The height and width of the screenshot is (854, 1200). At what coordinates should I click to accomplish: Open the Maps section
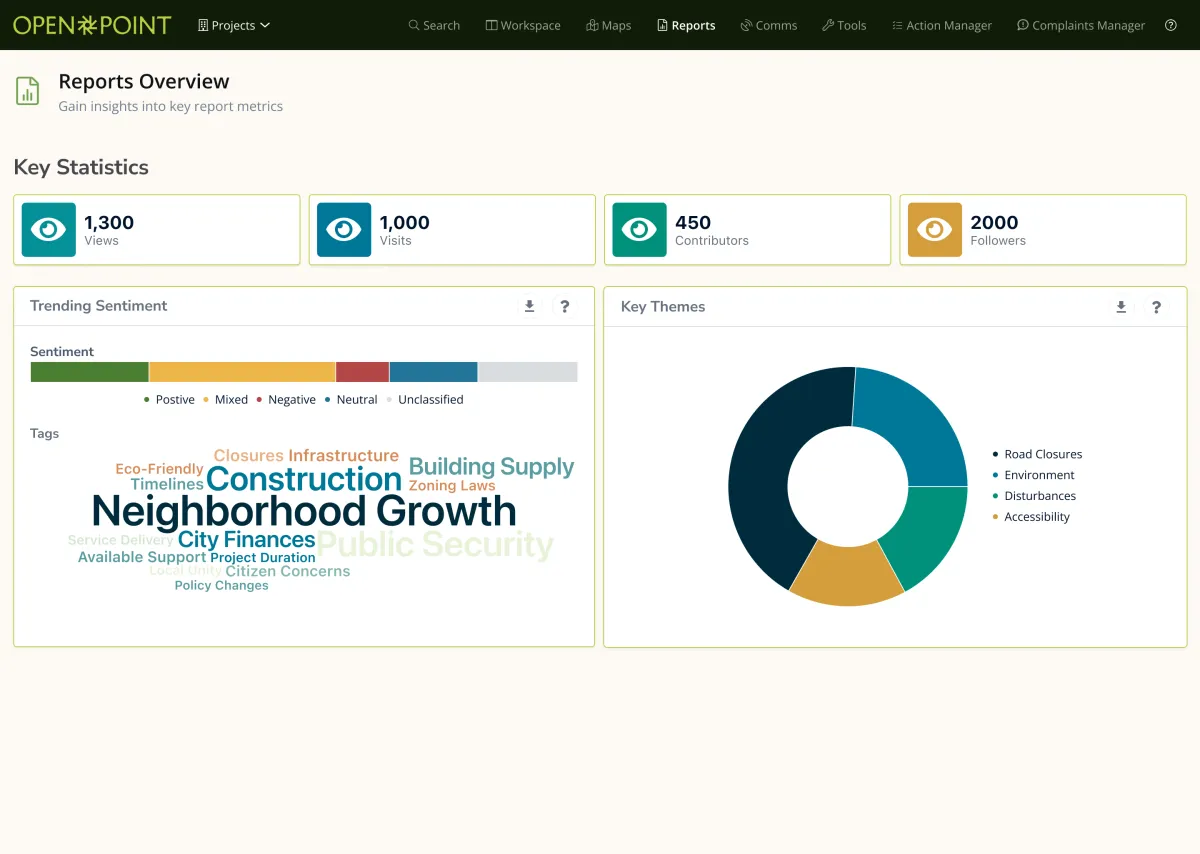pos(609,26)
